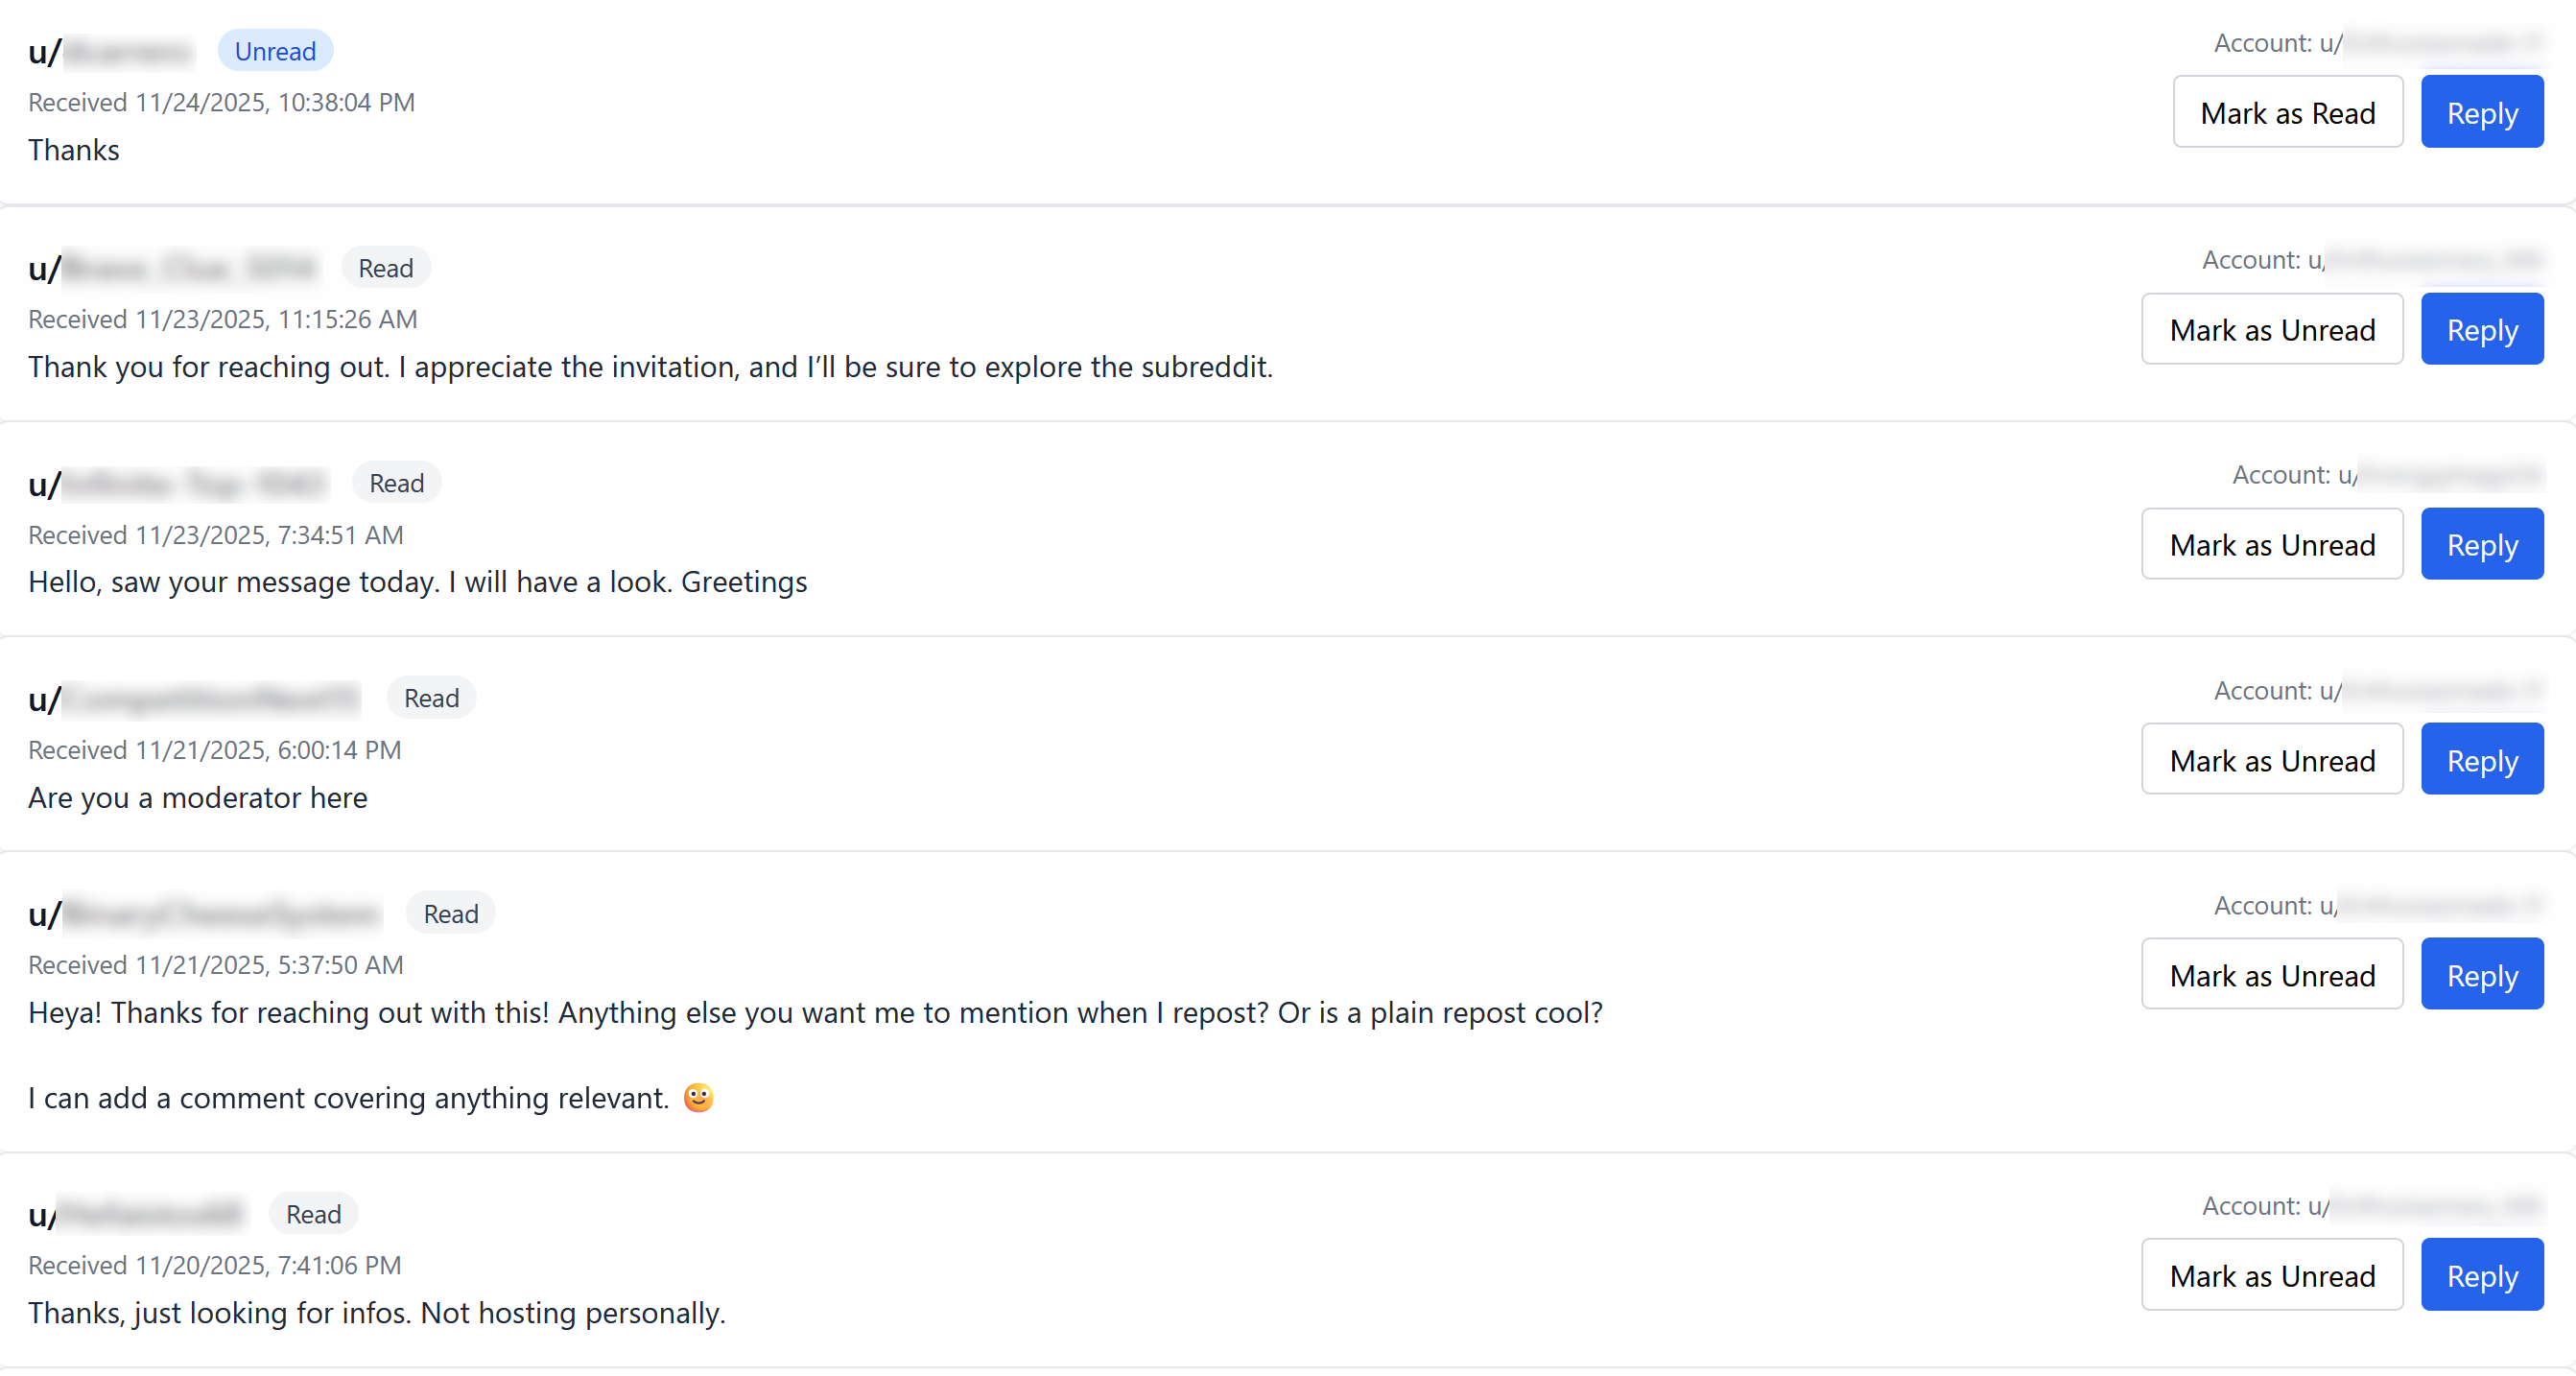Reply to the message asking about reposting
Viewport: 2576px width, 1376px height.
(2481, 975)
